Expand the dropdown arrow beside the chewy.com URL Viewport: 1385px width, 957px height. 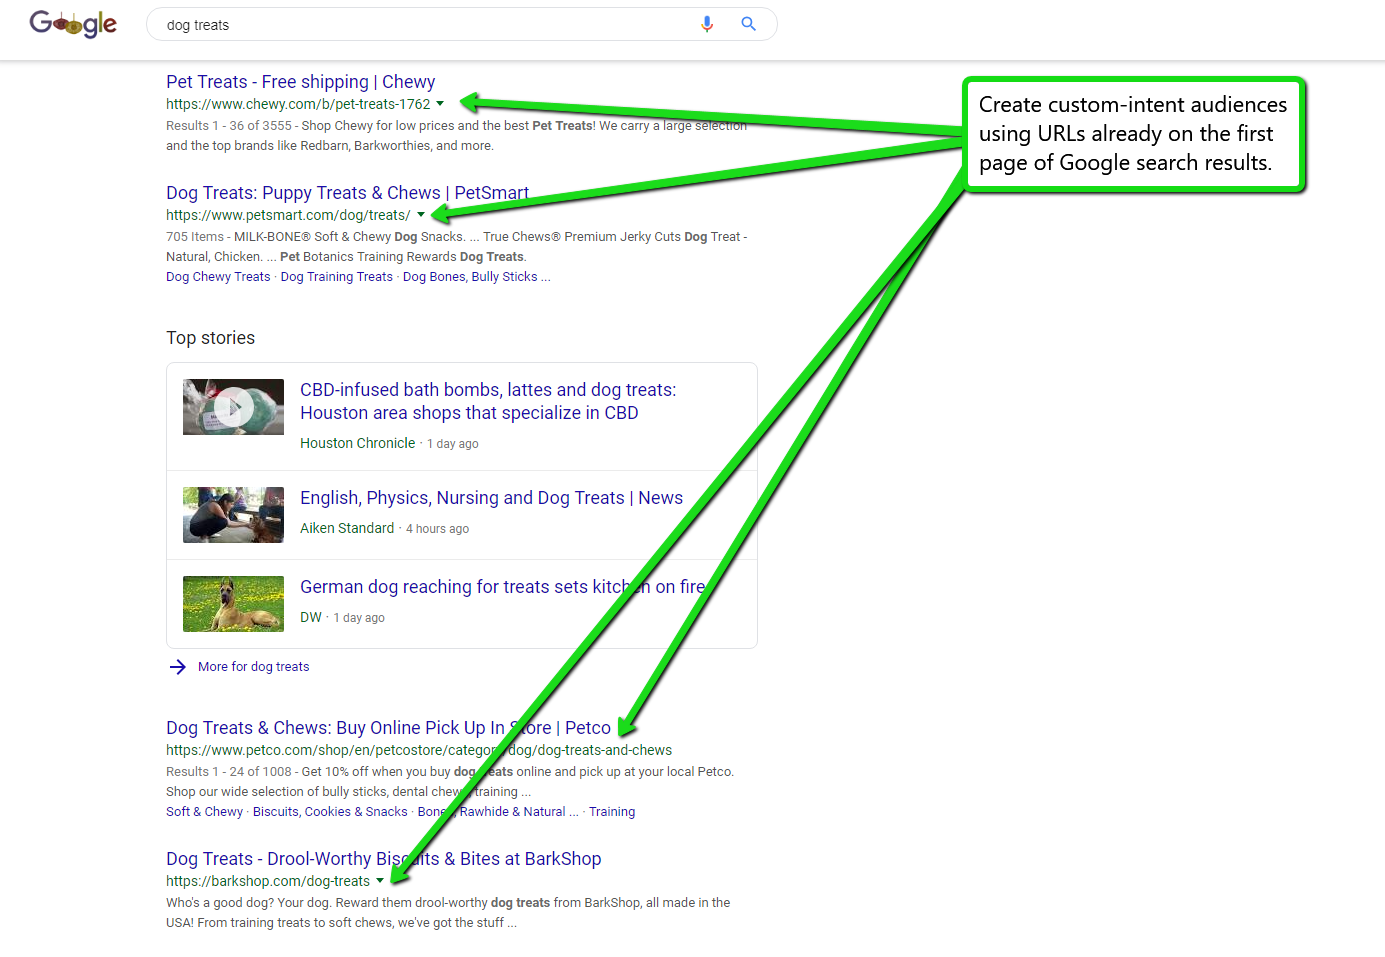(440, 104)
